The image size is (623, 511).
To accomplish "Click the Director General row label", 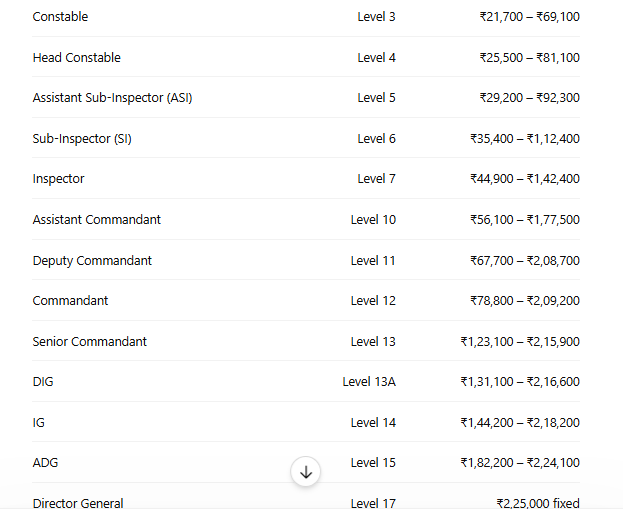I will [x=78, y=503].
